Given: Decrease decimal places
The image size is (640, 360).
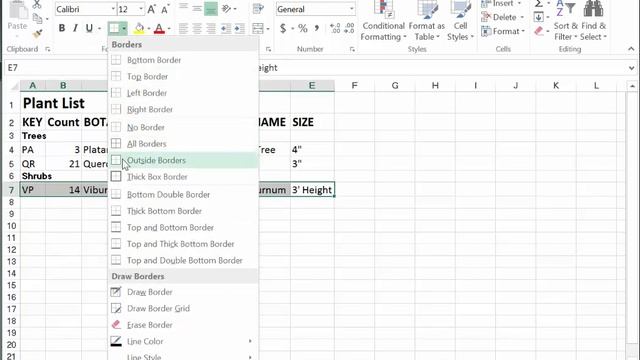Looking at the screenshot, I should [349, 28].
